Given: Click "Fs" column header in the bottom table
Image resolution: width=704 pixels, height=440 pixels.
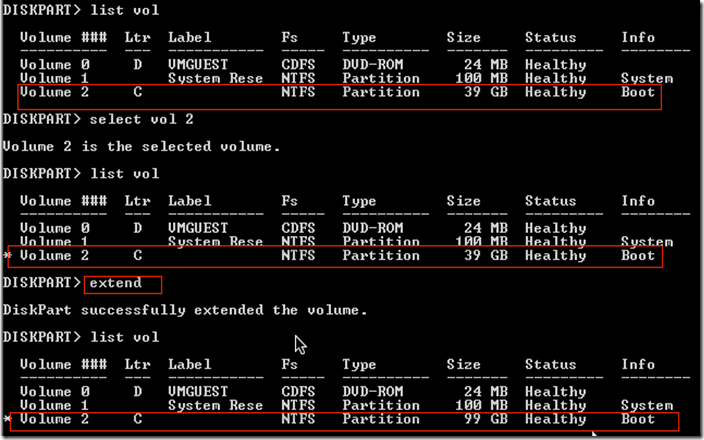Looking at the screenshot, I should (x=290, y=366).
